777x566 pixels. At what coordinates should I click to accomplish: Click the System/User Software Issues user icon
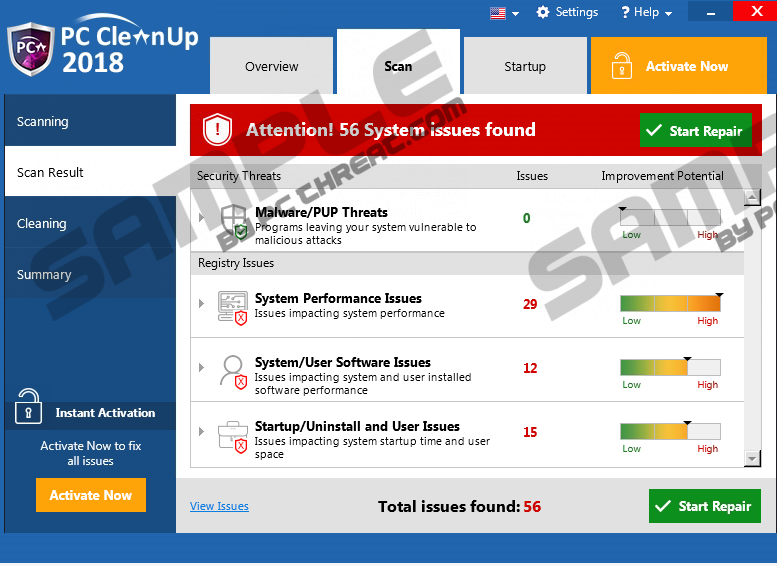[233, 372]
